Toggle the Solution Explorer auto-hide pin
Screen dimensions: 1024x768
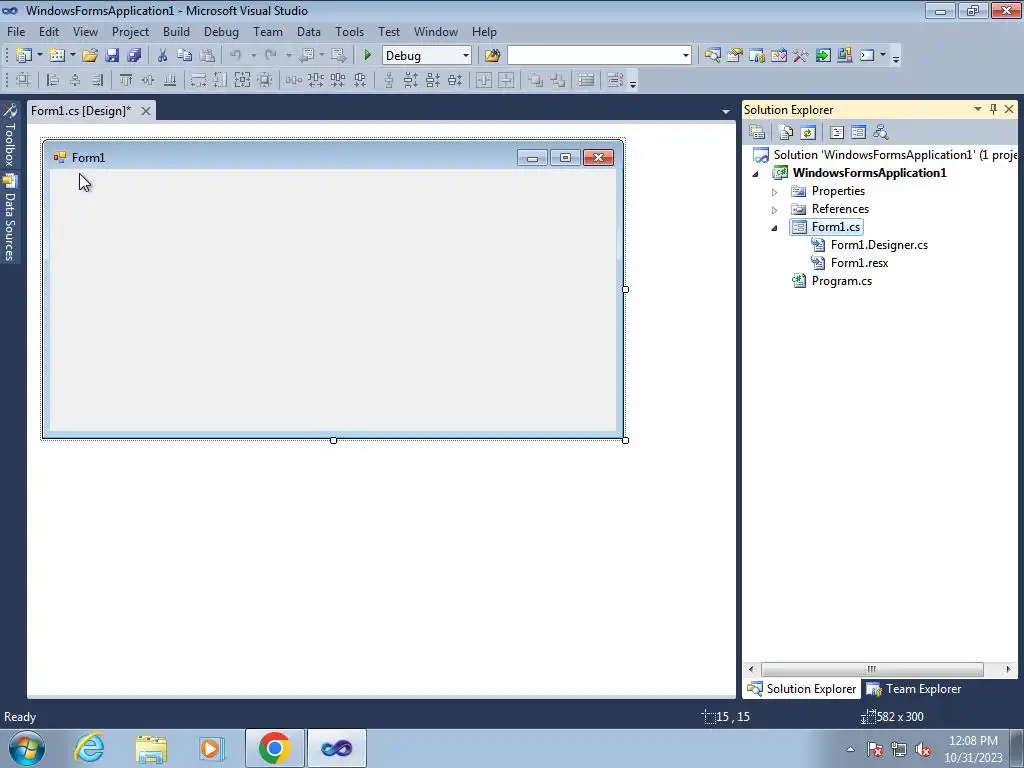(x=993, y=109)
